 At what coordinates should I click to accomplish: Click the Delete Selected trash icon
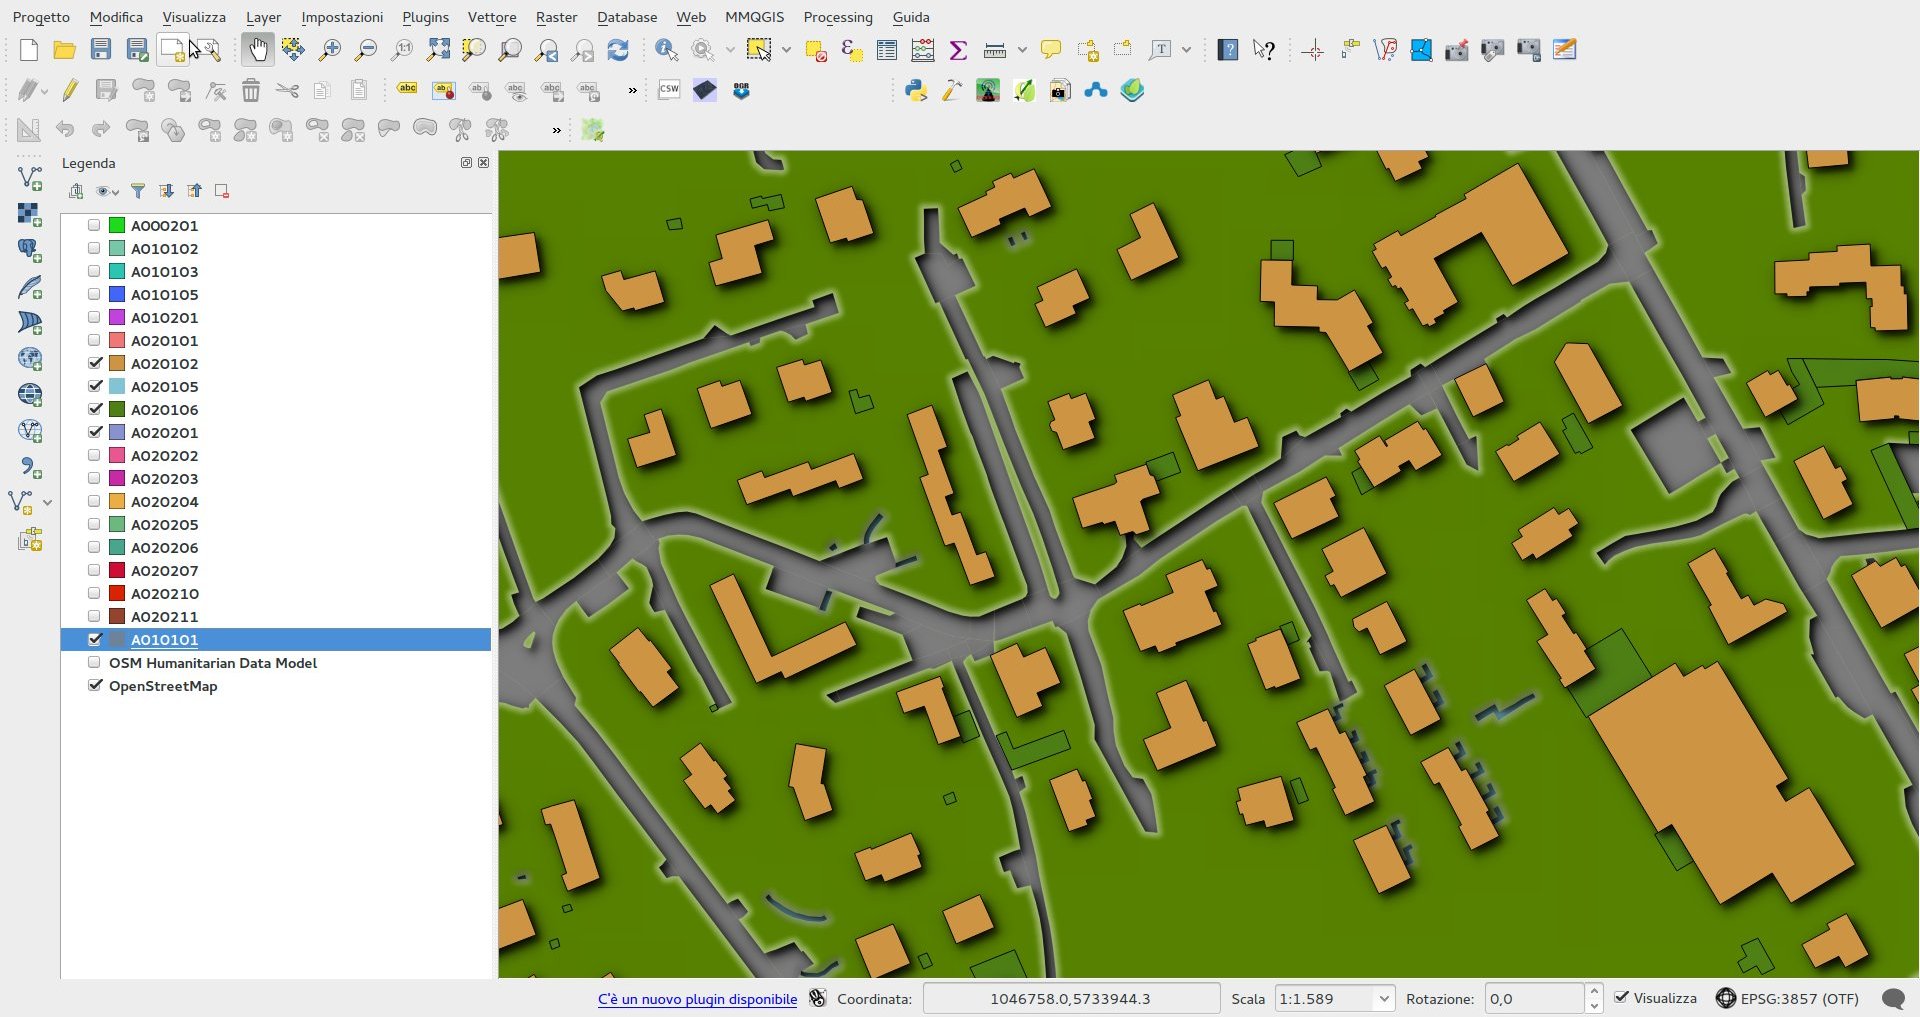pyautogui.click(x=251, y=90)
